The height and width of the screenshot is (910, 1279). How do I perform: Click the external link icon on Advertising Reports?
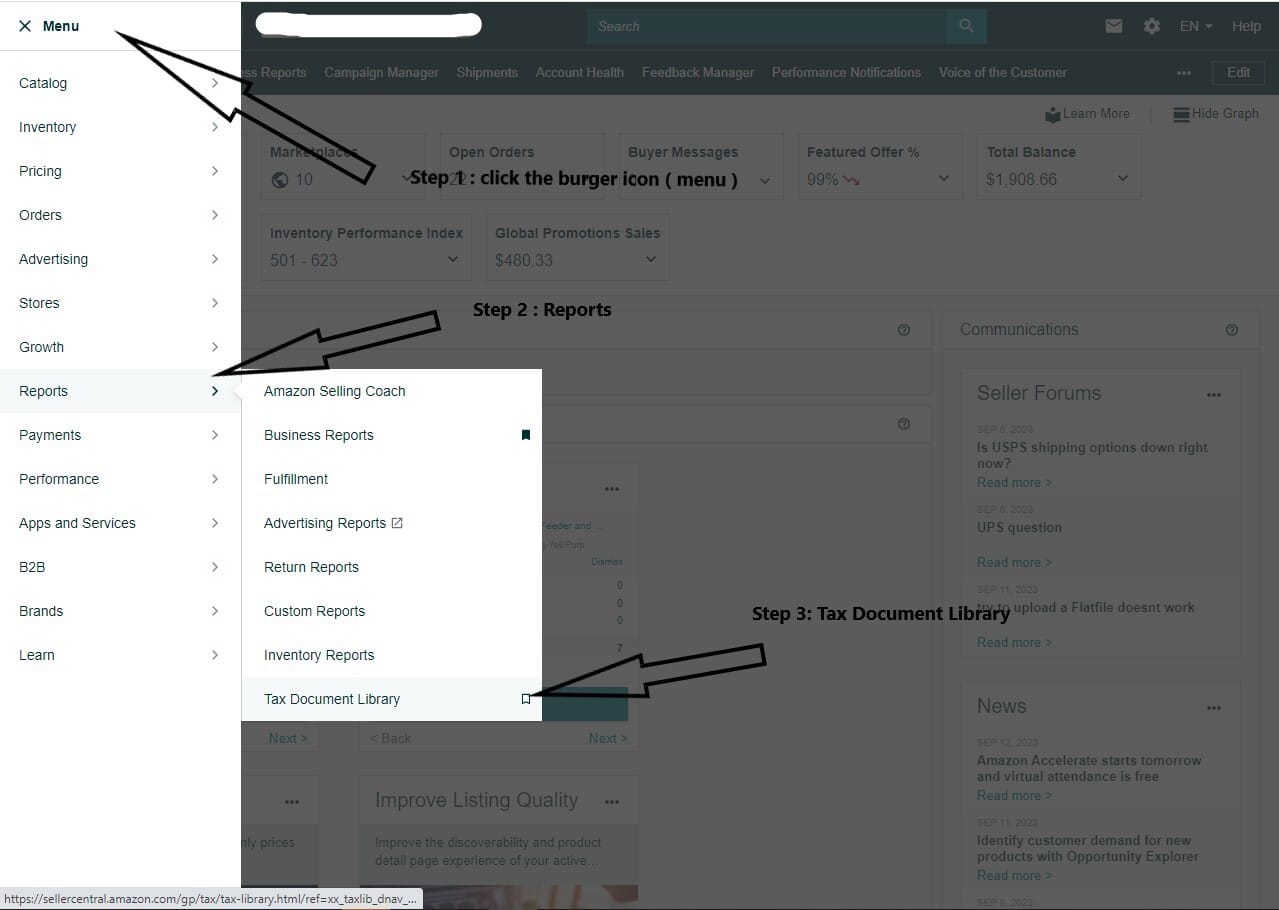tap(397, 523)
